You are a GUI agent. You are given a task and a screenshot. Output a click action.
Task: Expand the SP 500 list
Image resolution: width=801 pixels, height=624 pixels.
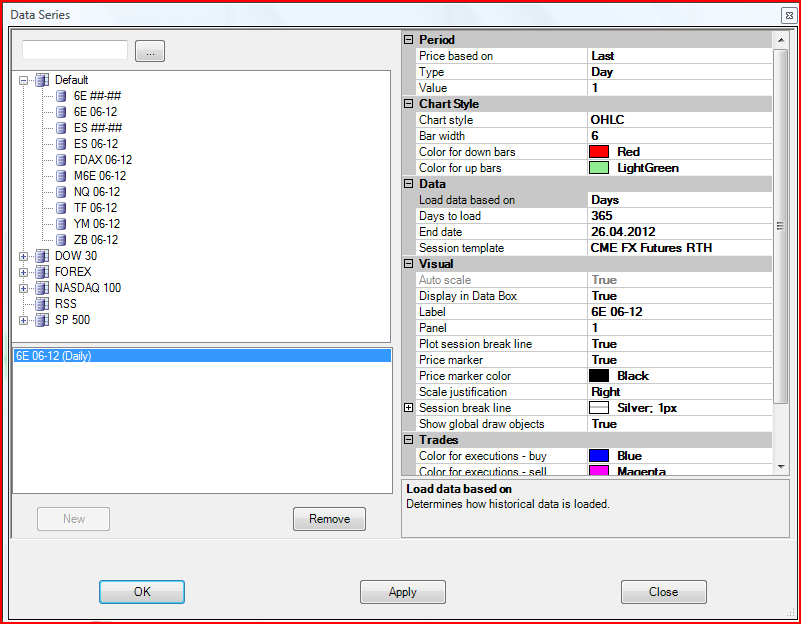coord(23,320)
